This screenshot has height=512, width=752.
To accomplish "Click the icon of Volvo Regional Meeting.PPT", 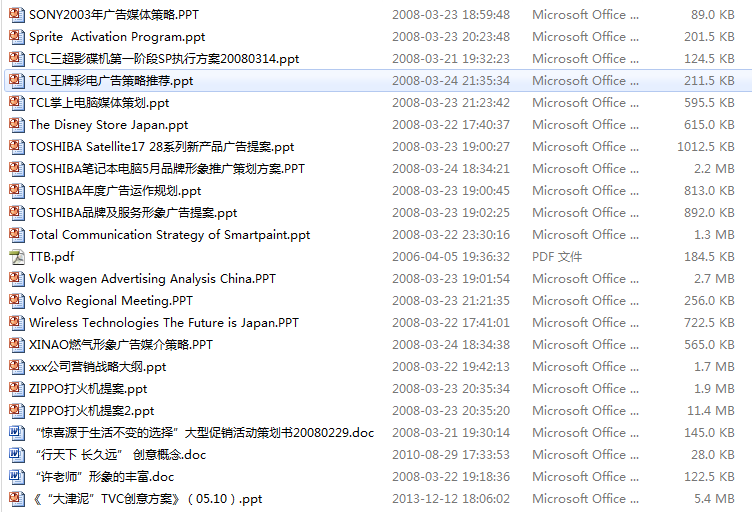I will click(x=17, y=301).
